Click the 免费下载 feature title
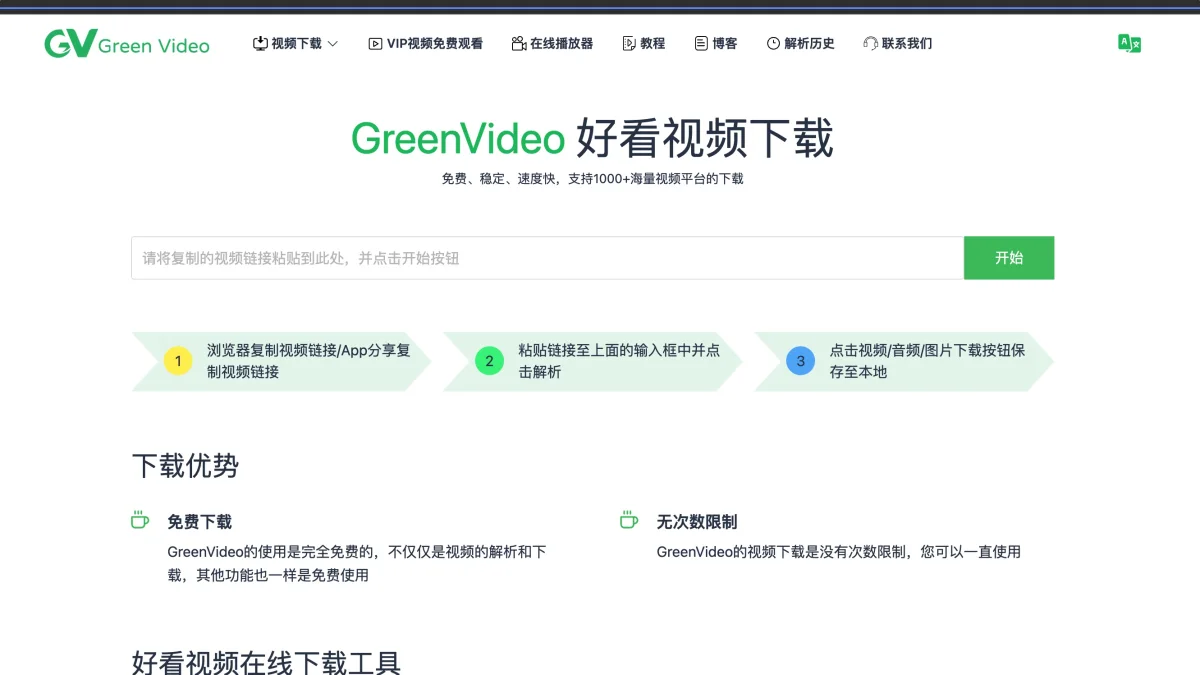The image size is (1200, 675). (x=199, y=522)
